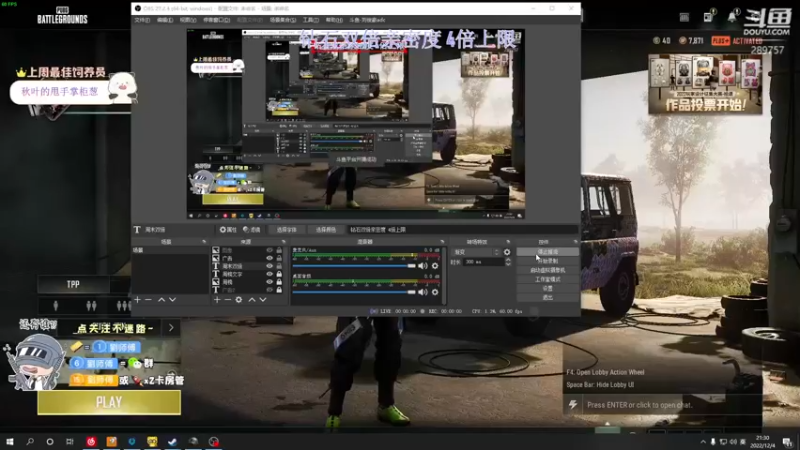The height and width of the screenshot is (450, 800).
Task: Move scene up with arrow icon
Action: (x=161, y=299)
